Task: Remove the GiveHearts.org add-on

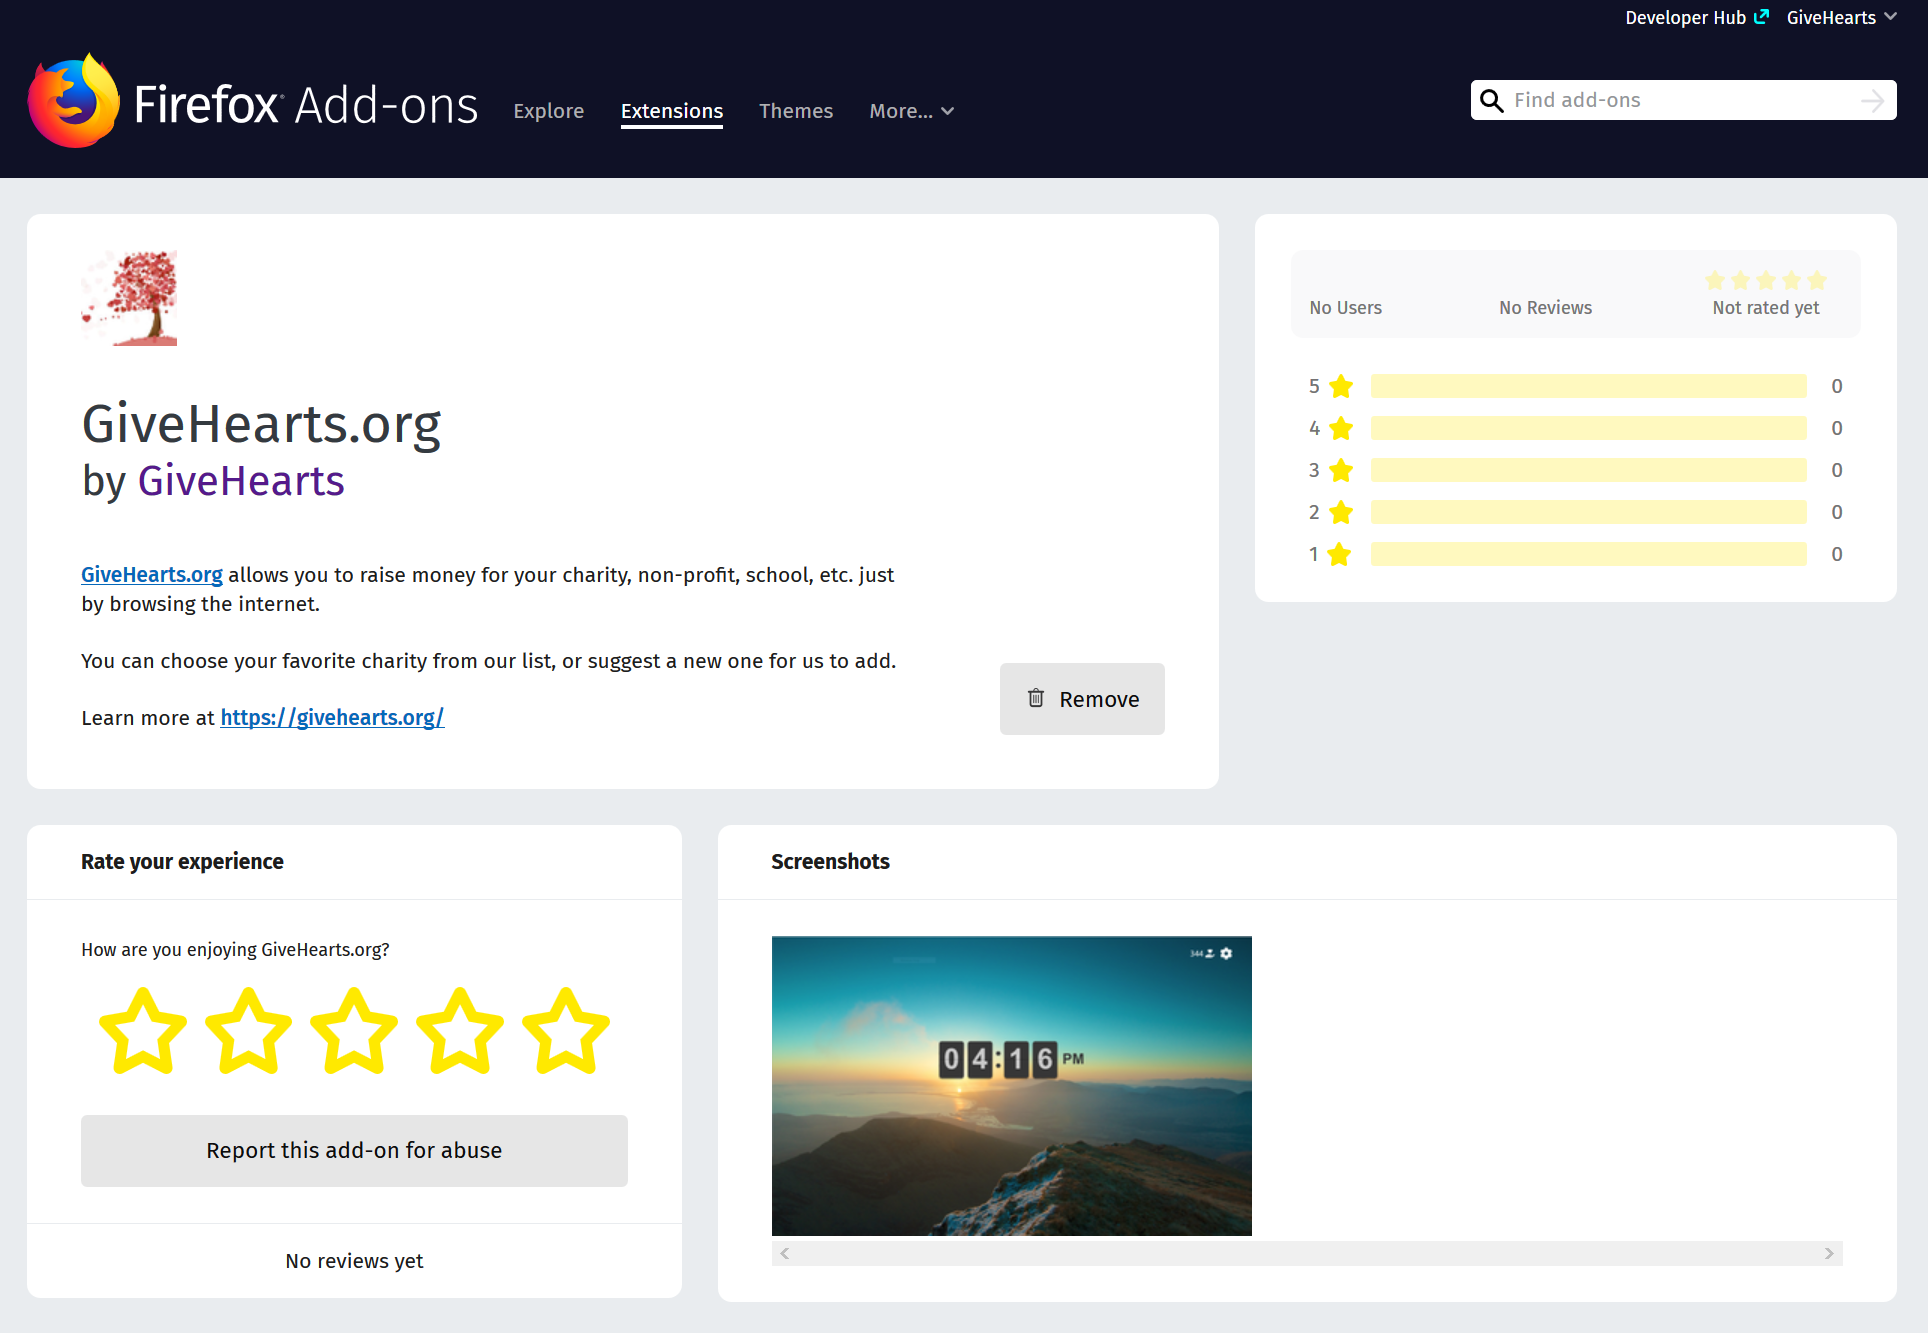Action: pyautogui.click(x=1082, y=699)
